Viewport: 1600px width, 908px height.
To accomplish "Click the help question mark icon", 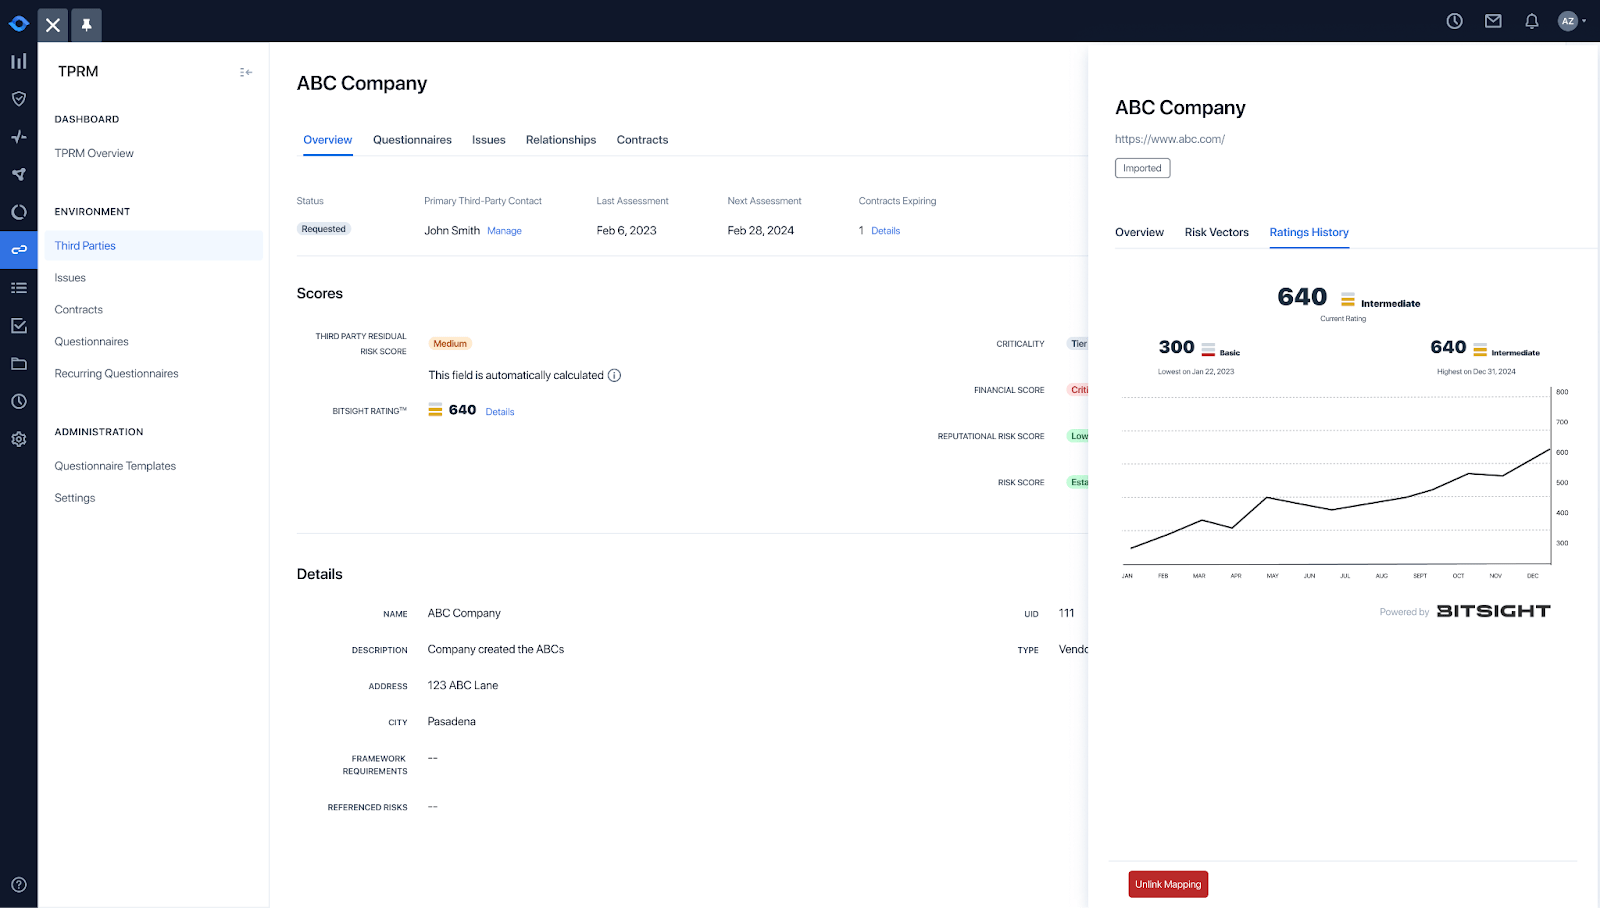I will (x=18, y=885).
